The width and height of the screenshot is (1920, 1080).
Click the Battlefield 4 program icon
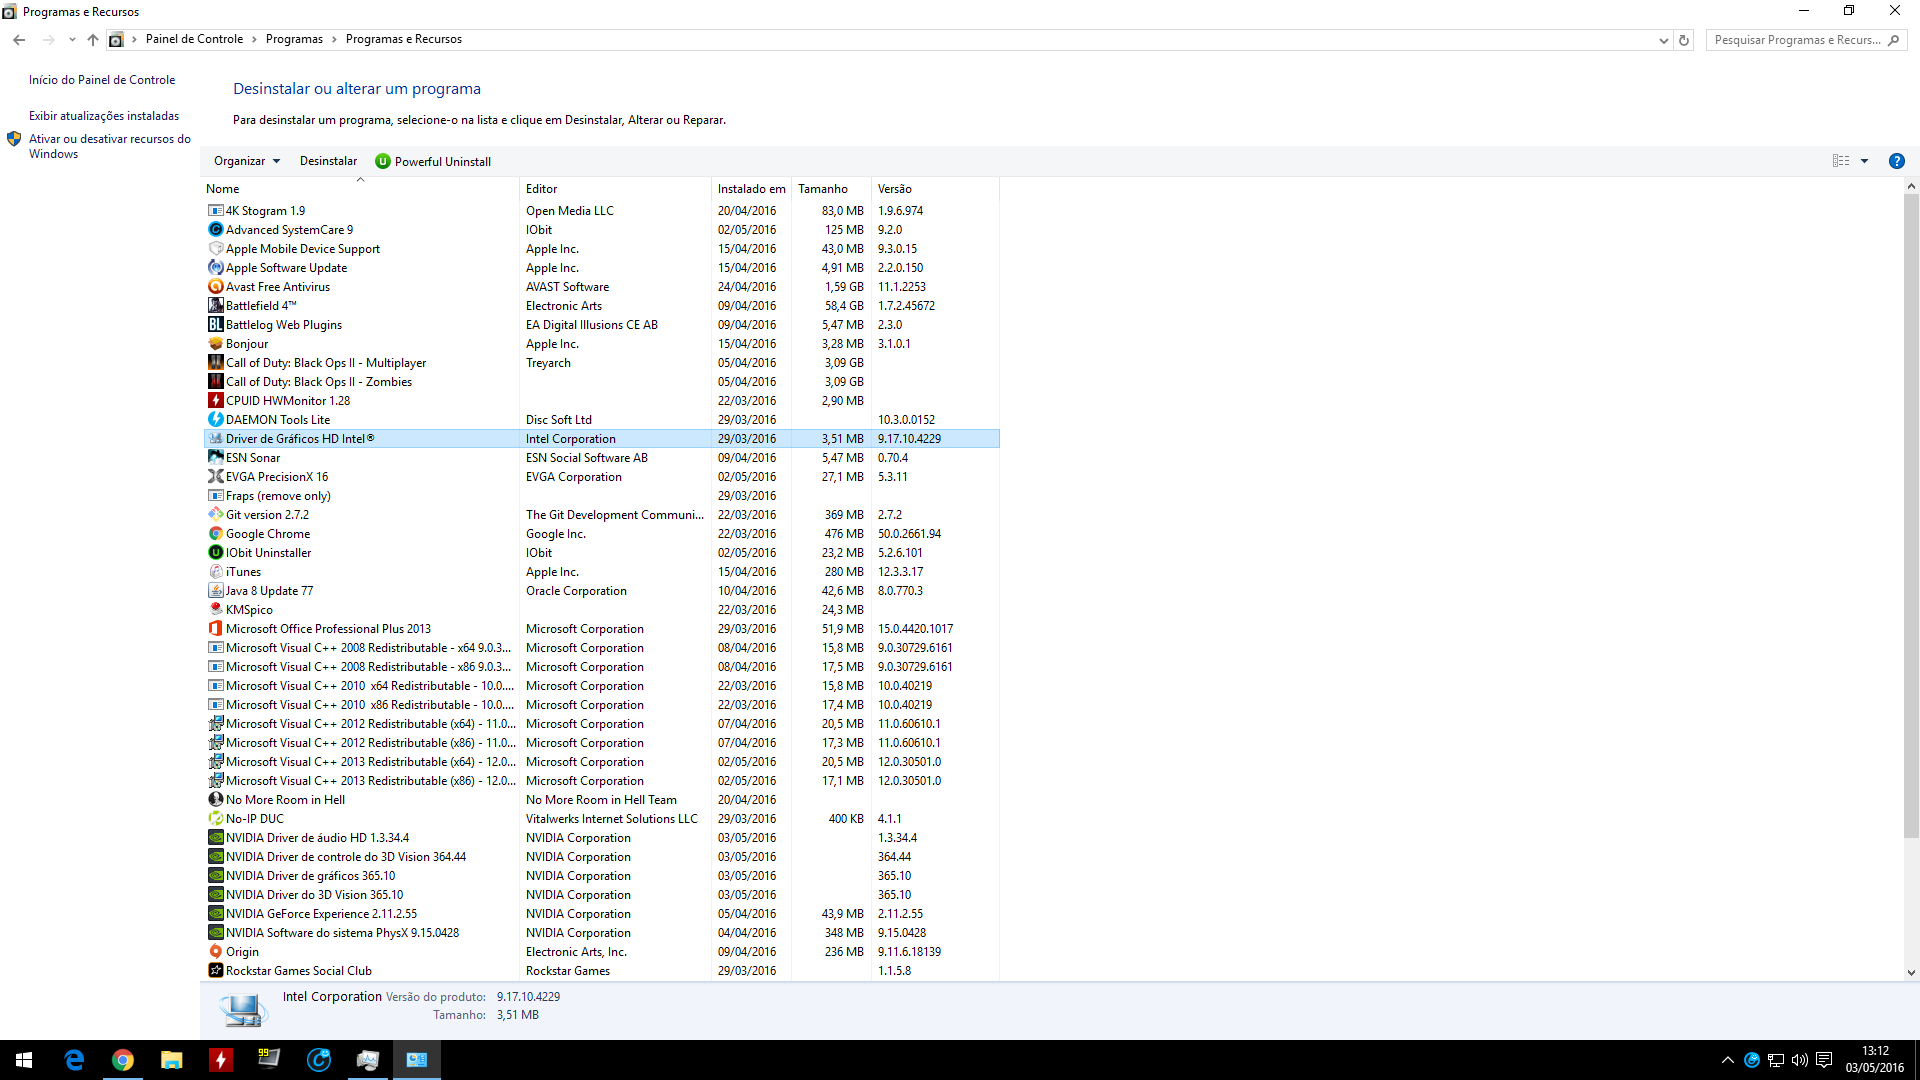point(215,306)
